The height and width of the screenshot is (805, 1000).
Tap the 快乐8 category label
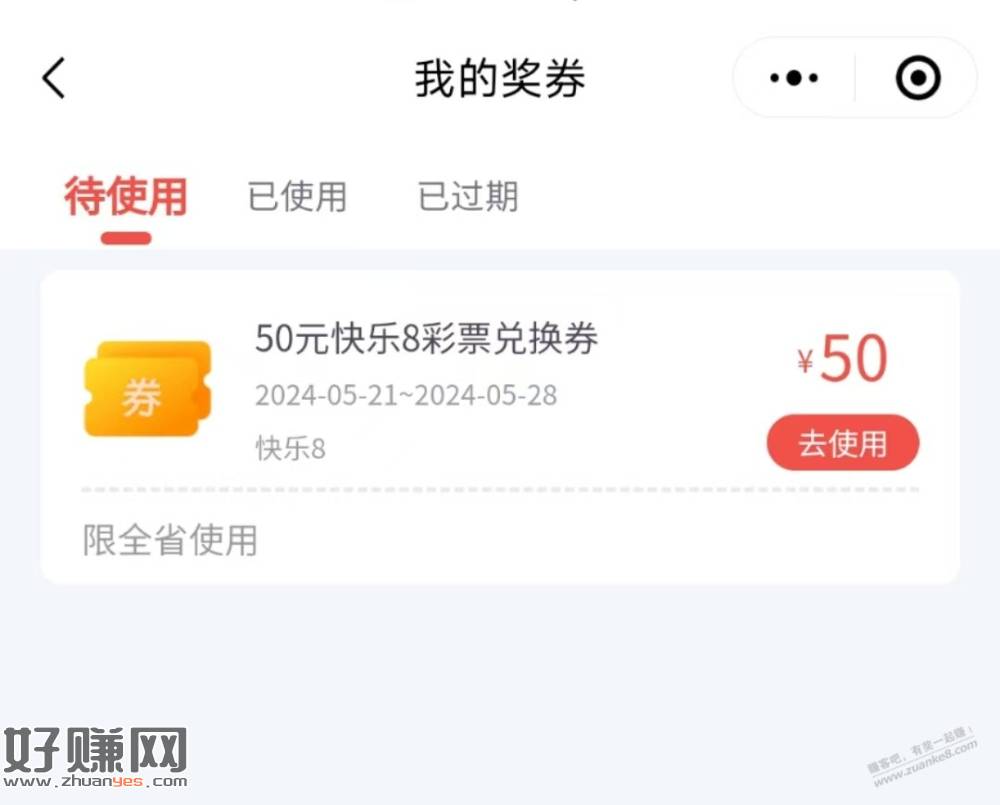click(x=290, y=448)
